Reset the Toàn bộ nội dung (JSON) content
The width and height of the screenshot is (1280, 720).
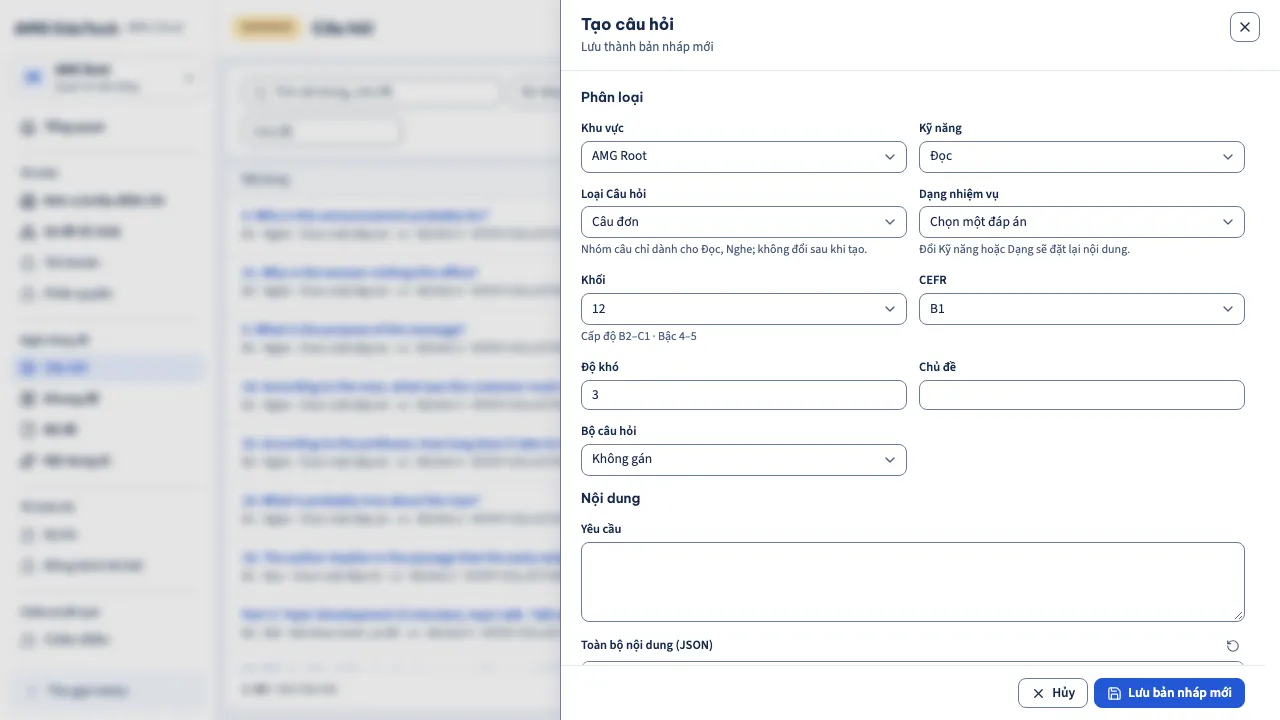(x=1232, y=646)
